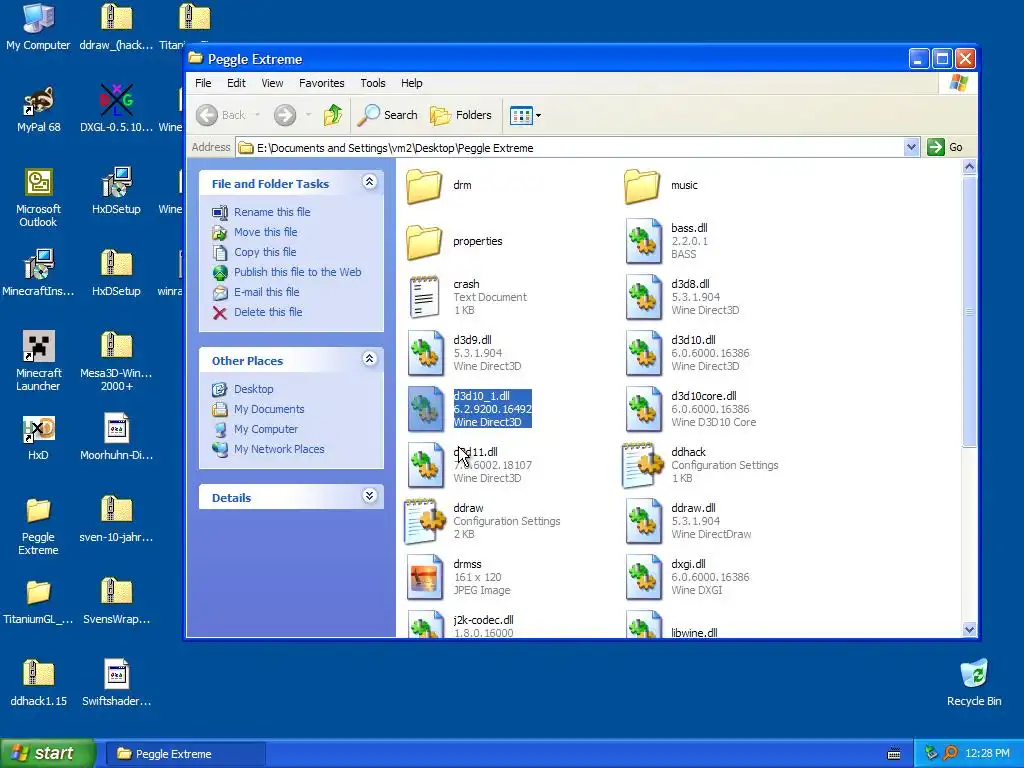Open the Views dropdown arrow
The width and height of the screenshot is (1024, 768).
point(538,116)
